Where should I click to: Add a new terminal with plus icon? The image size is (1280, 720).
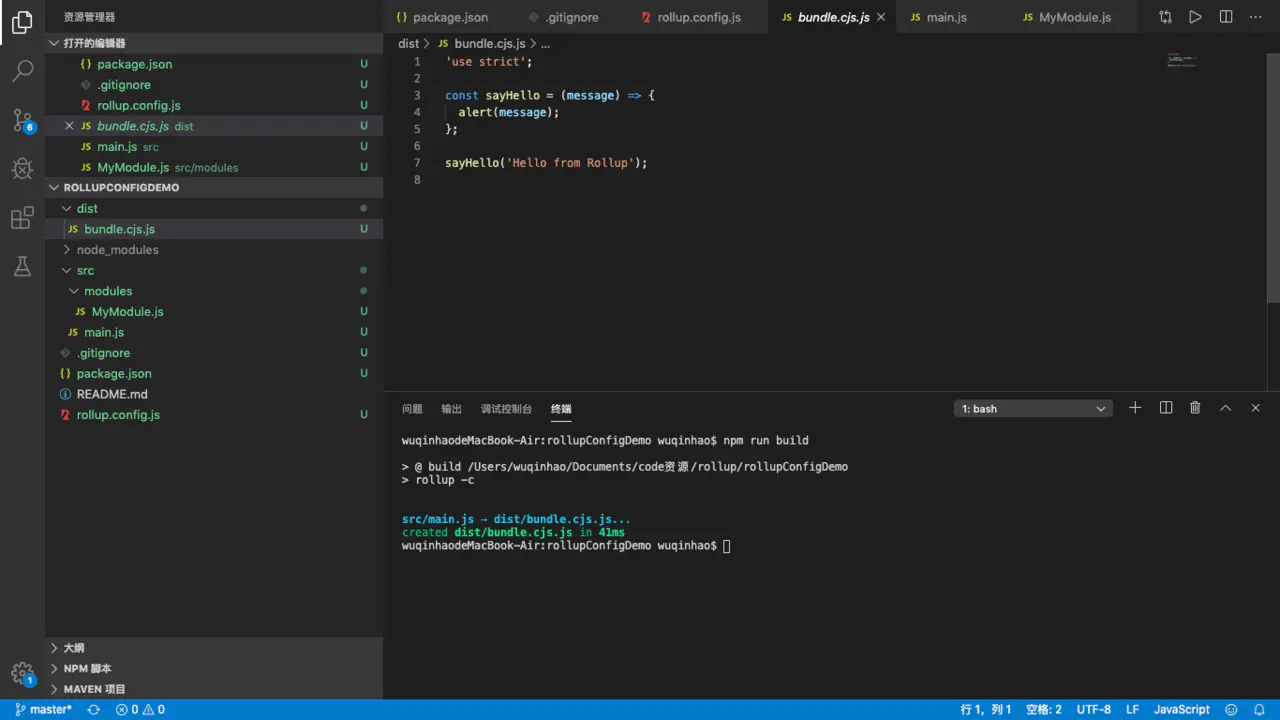click(x=1135, y=408)
